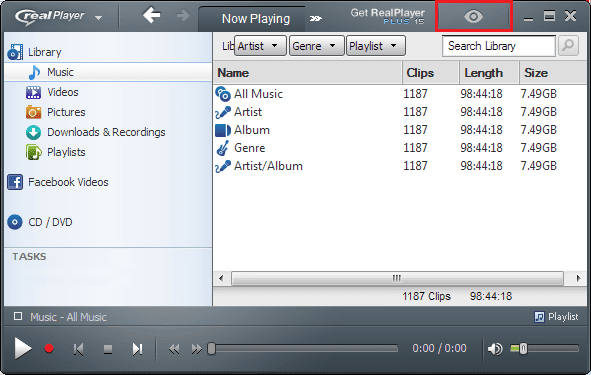Screen dimensions: 591x375
Task: Expand the Artist filter dropdown
Action: click(260, 46)
